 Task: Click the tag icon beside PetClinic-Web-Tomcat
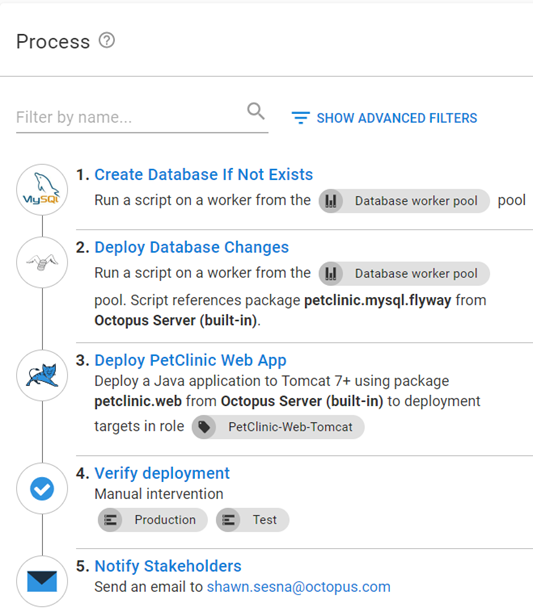204,427
